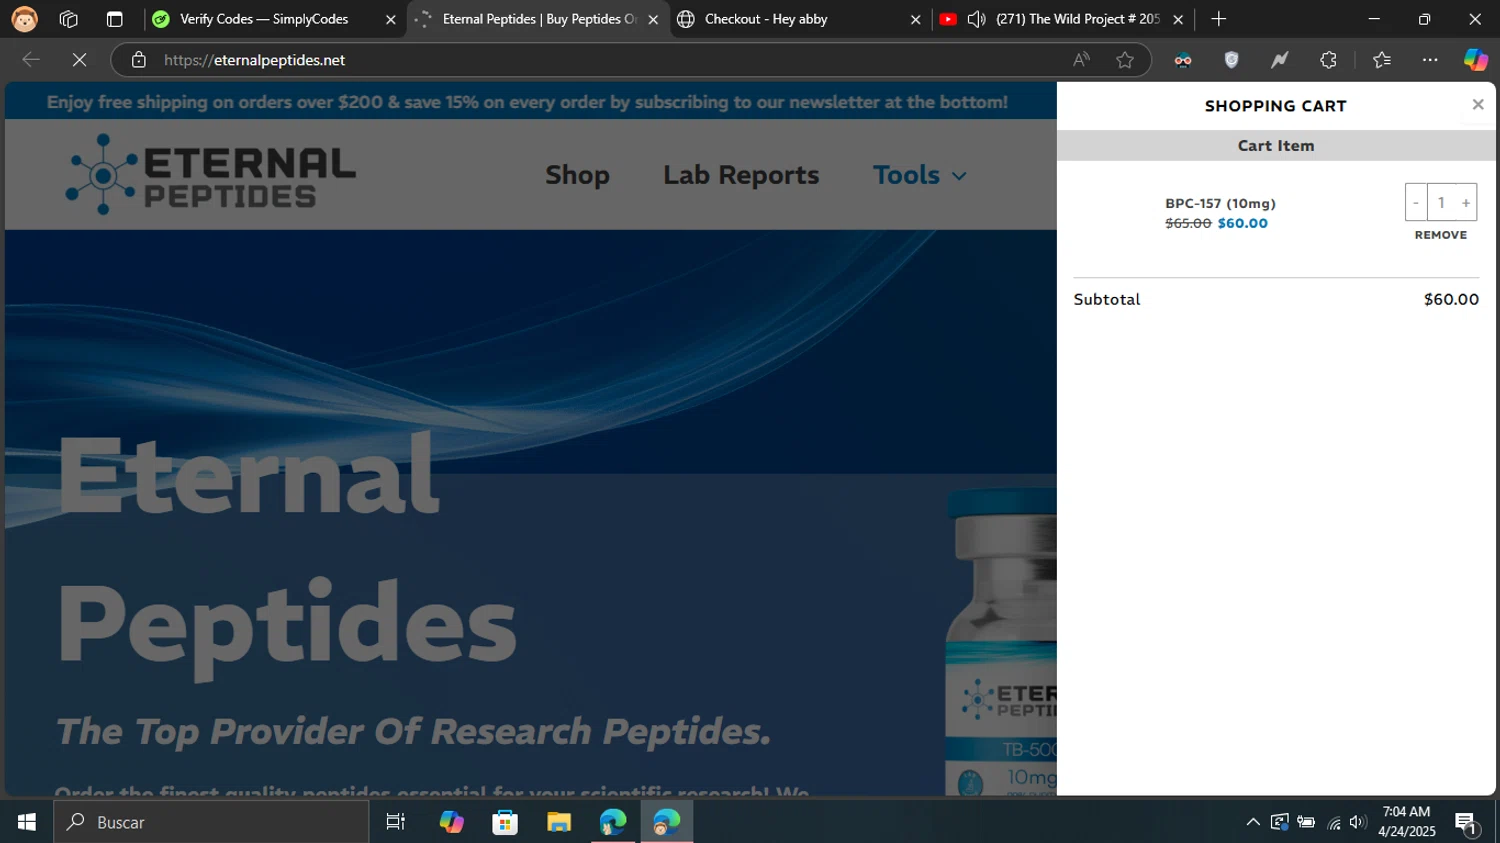Screen dimensions: 1500x843
Task: Launch Copilot from the taskbar
Action: point(451,822)
